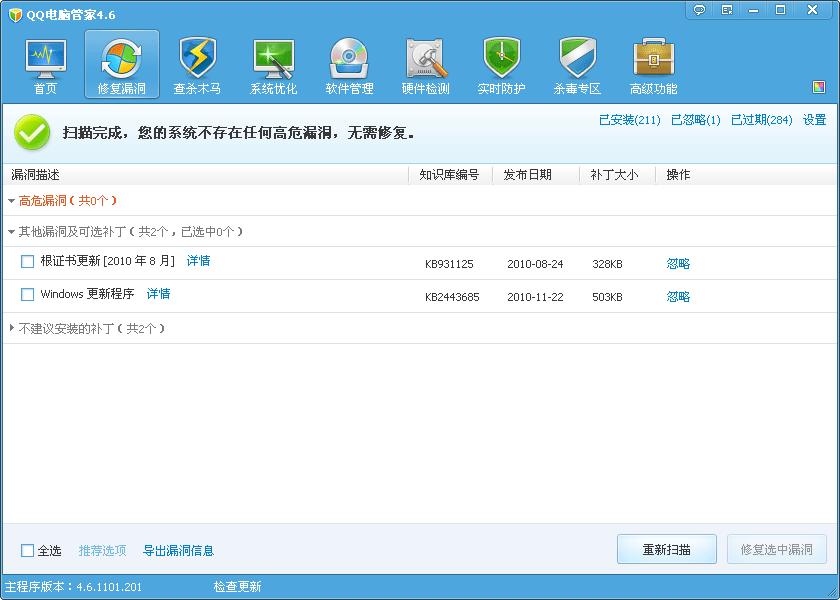Screen dimensions: 840x600
Task: Click the 重新扫描 rescan button
Action: pyautogui.click(x=666, y=549)
